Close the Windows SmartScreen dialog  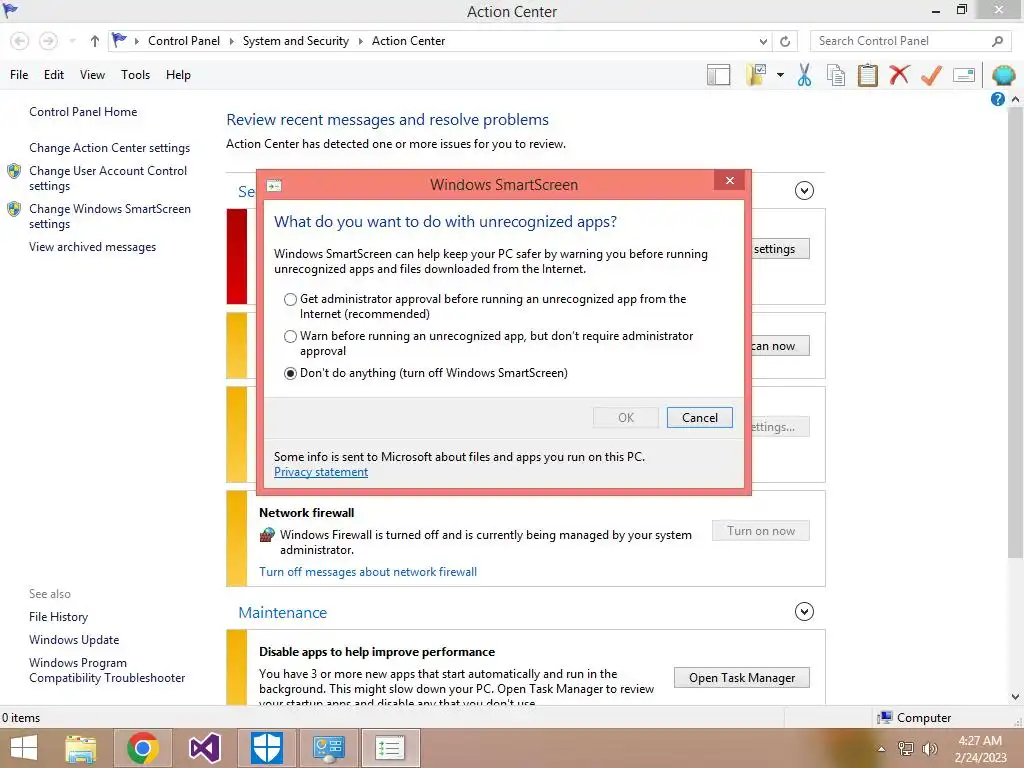[729, 181]
